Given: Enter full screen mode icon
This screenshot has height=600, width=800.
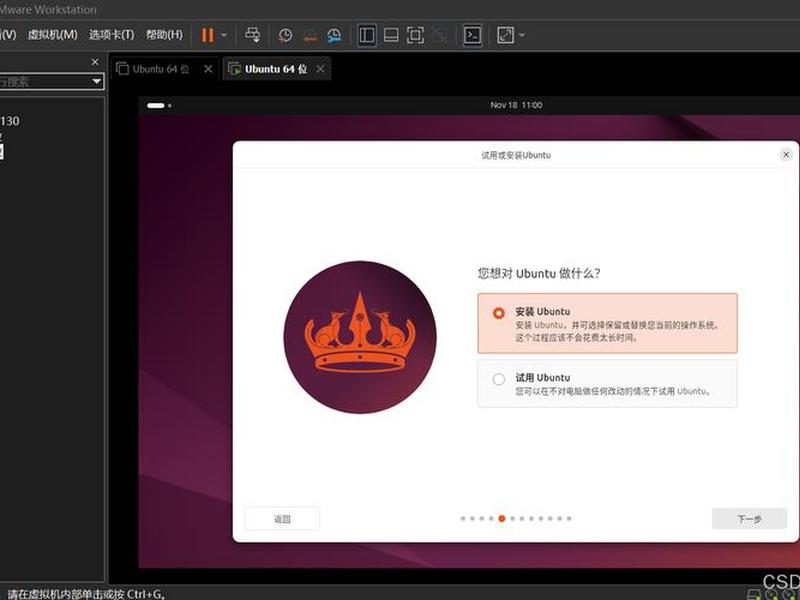Looking at the screenshot, I should (415, 35).
